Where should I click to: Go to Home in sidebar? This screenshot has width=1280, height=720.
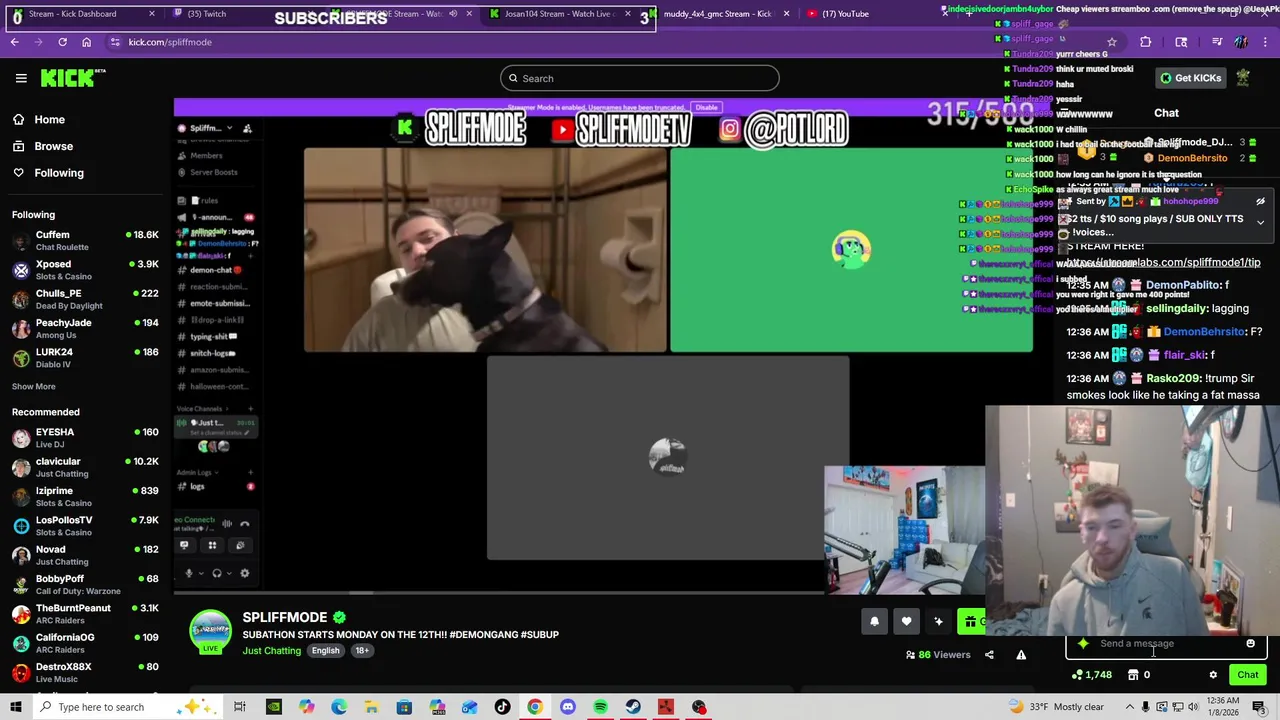49,120
